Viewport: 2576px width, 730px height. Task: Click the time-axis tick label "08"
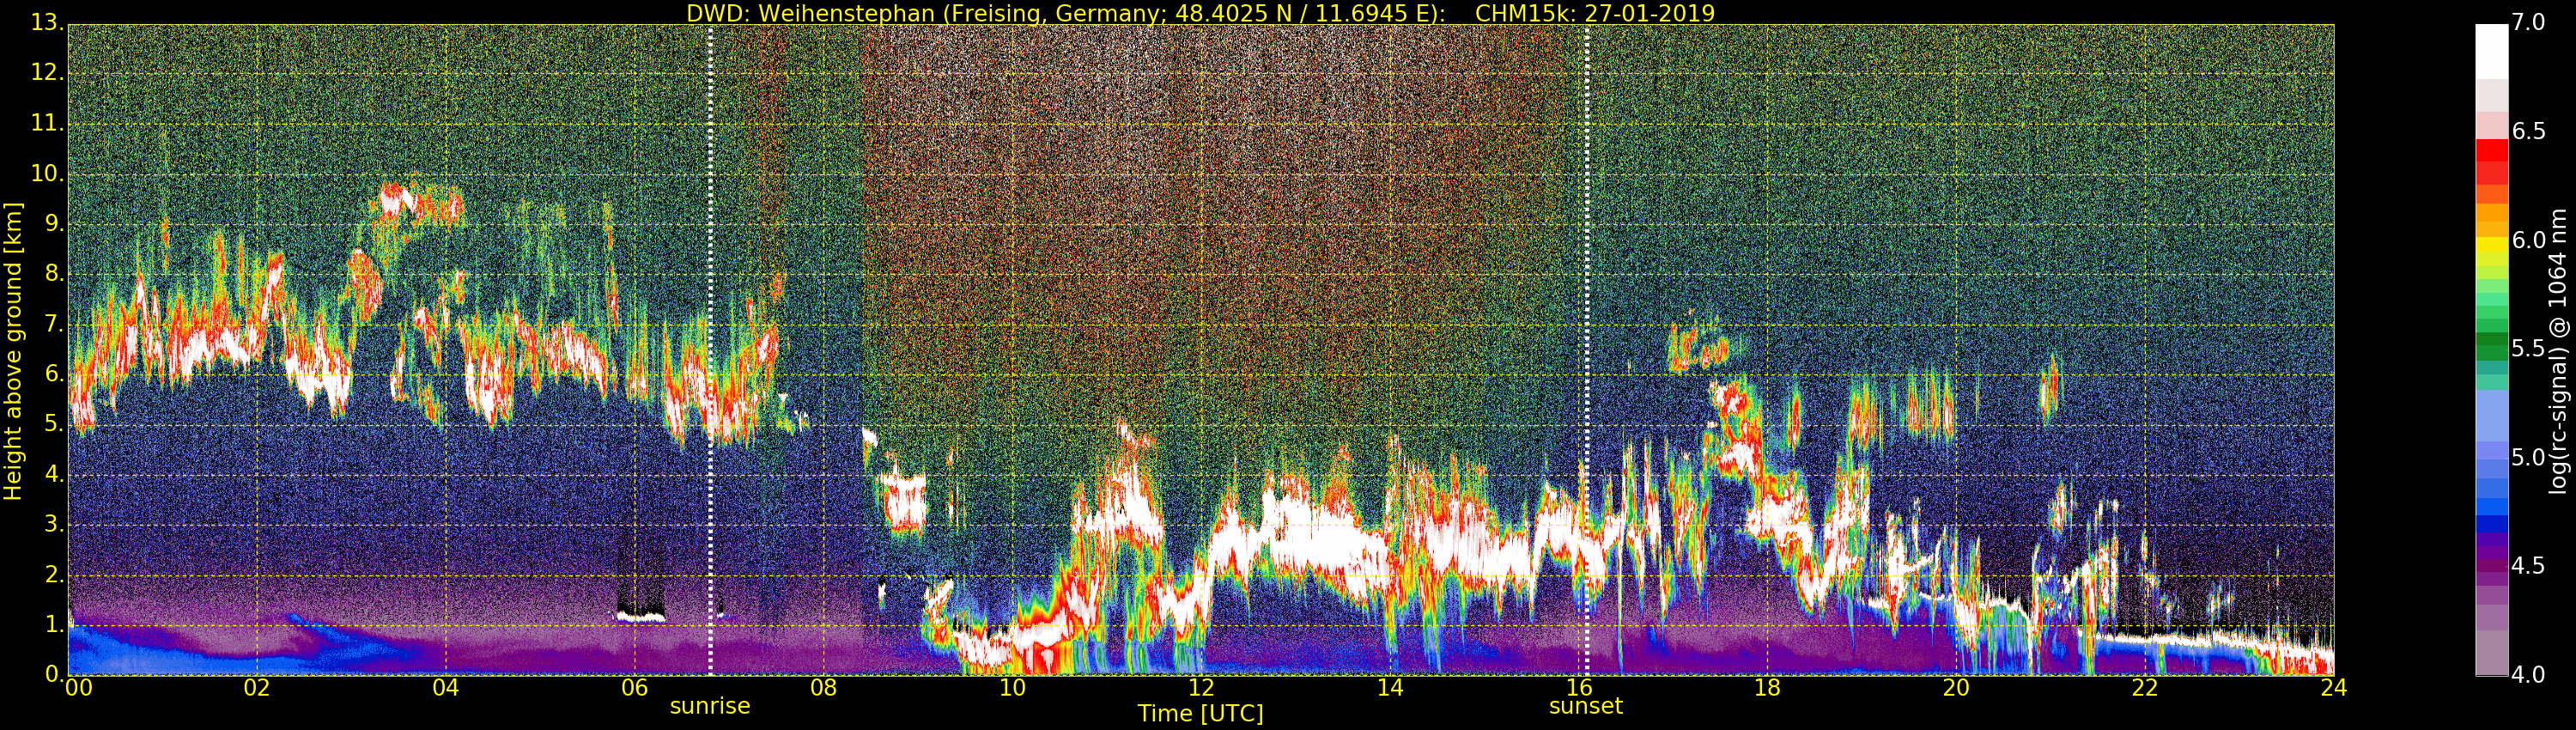(823, 688)
